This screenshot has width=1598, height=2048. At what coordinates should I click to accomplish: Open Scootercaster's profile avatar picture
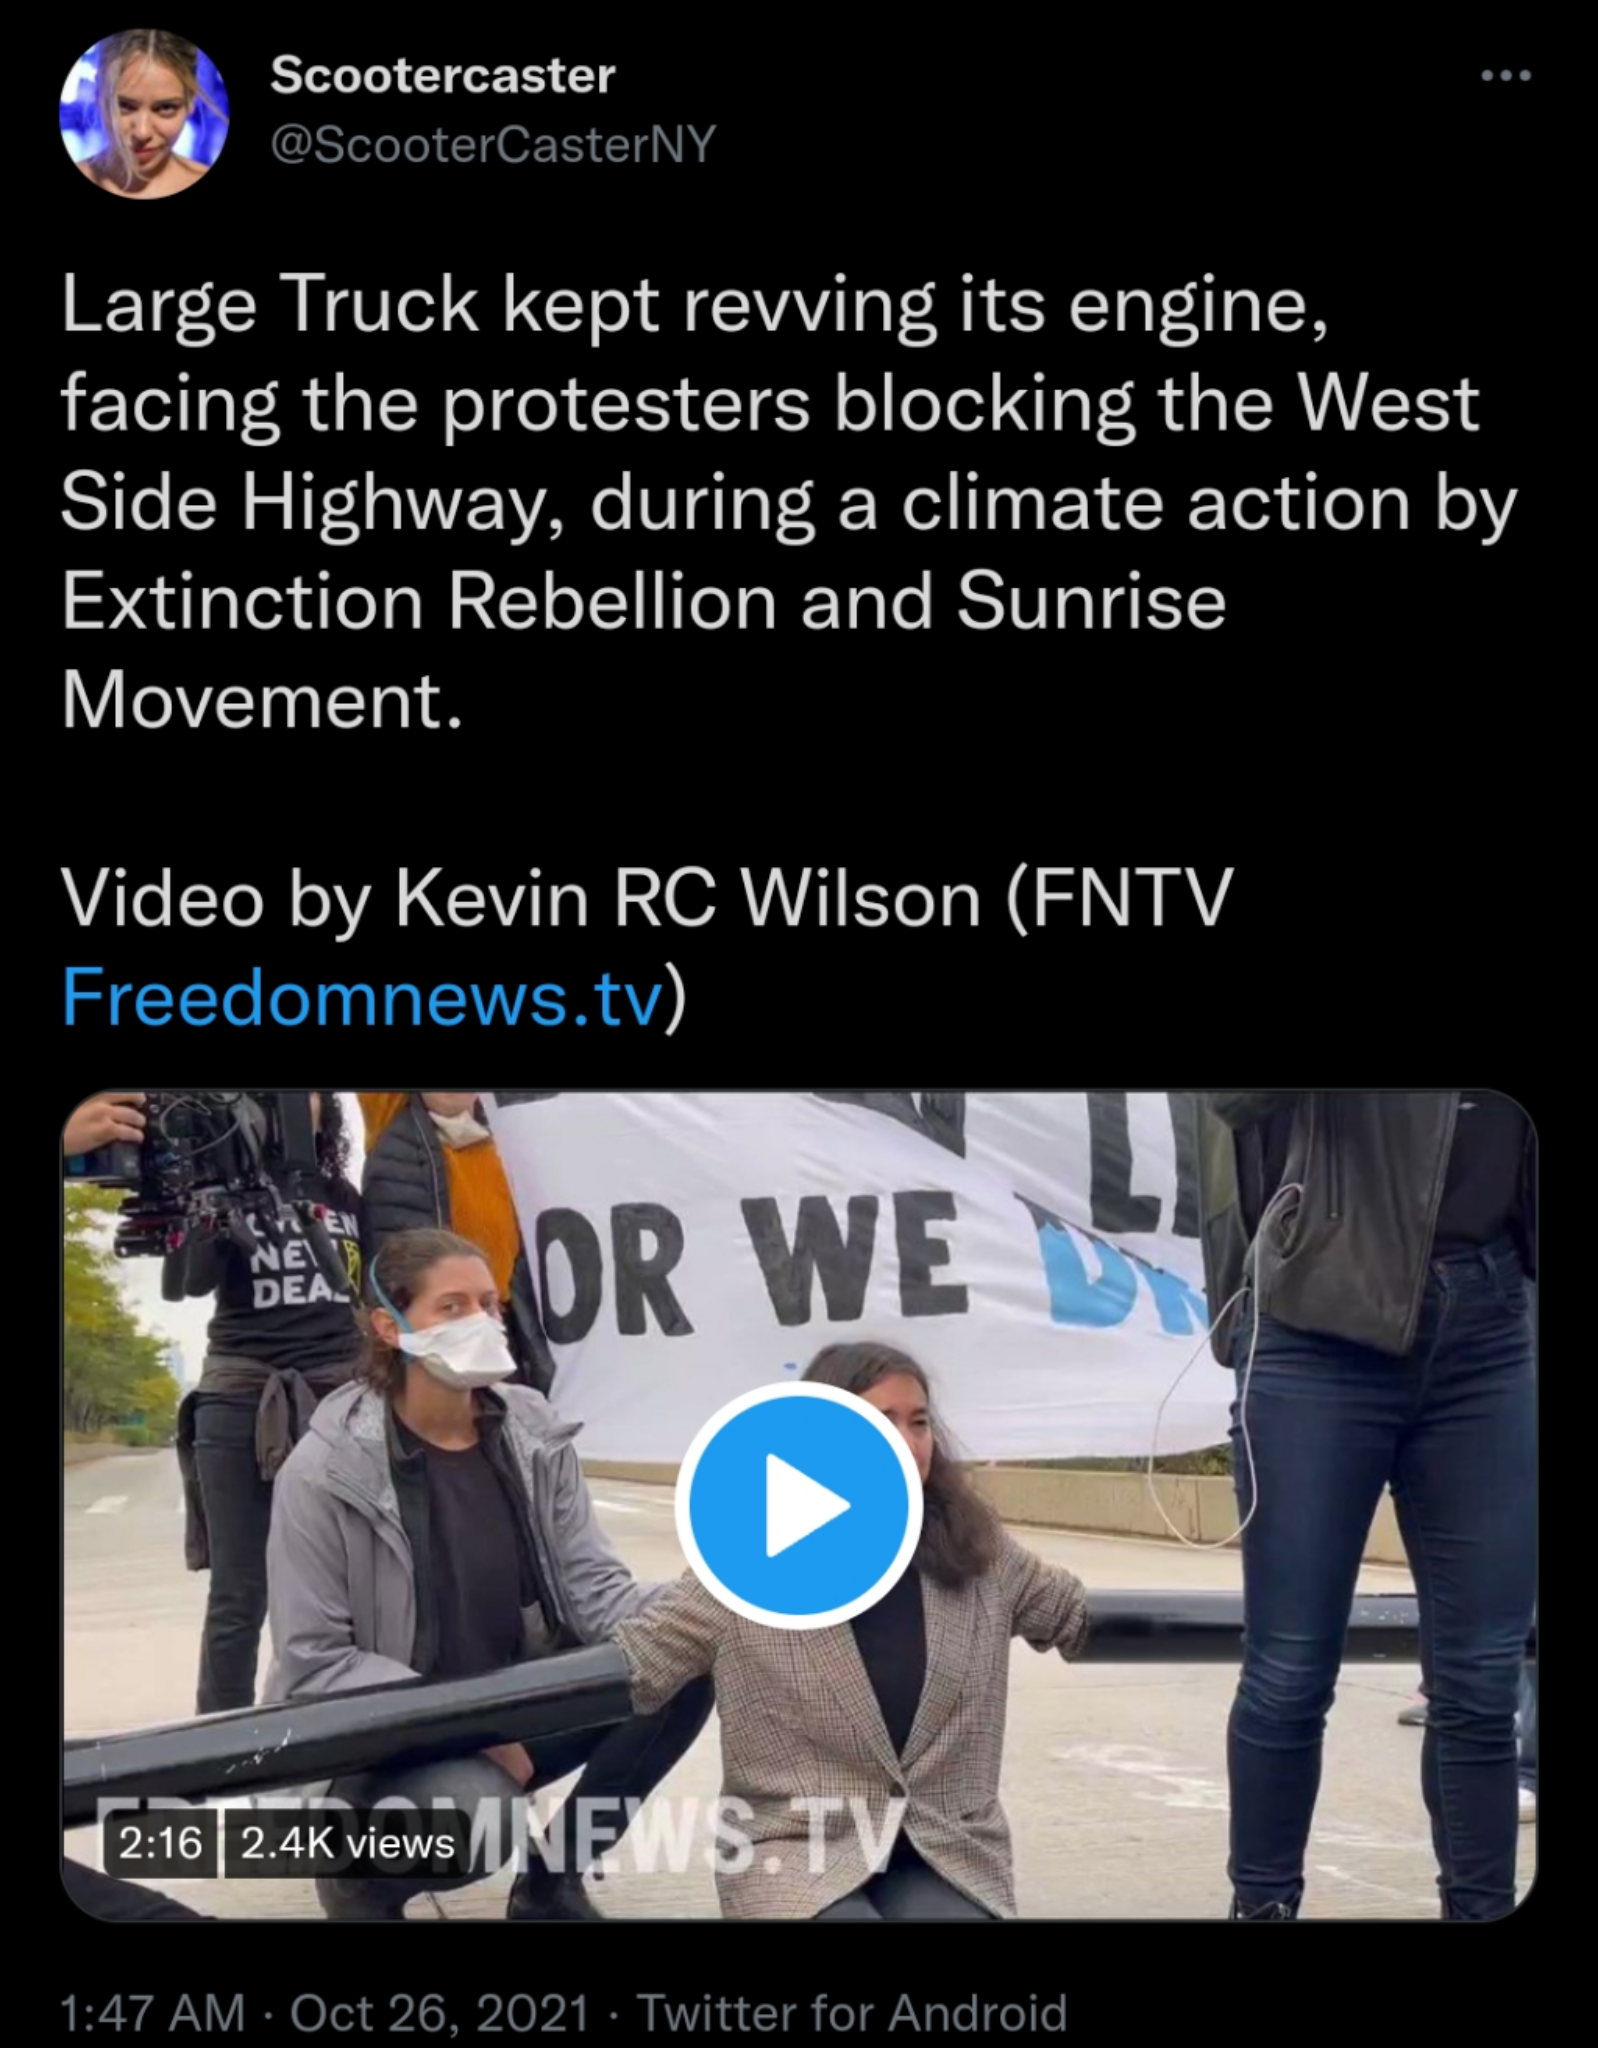click(144, 112)
